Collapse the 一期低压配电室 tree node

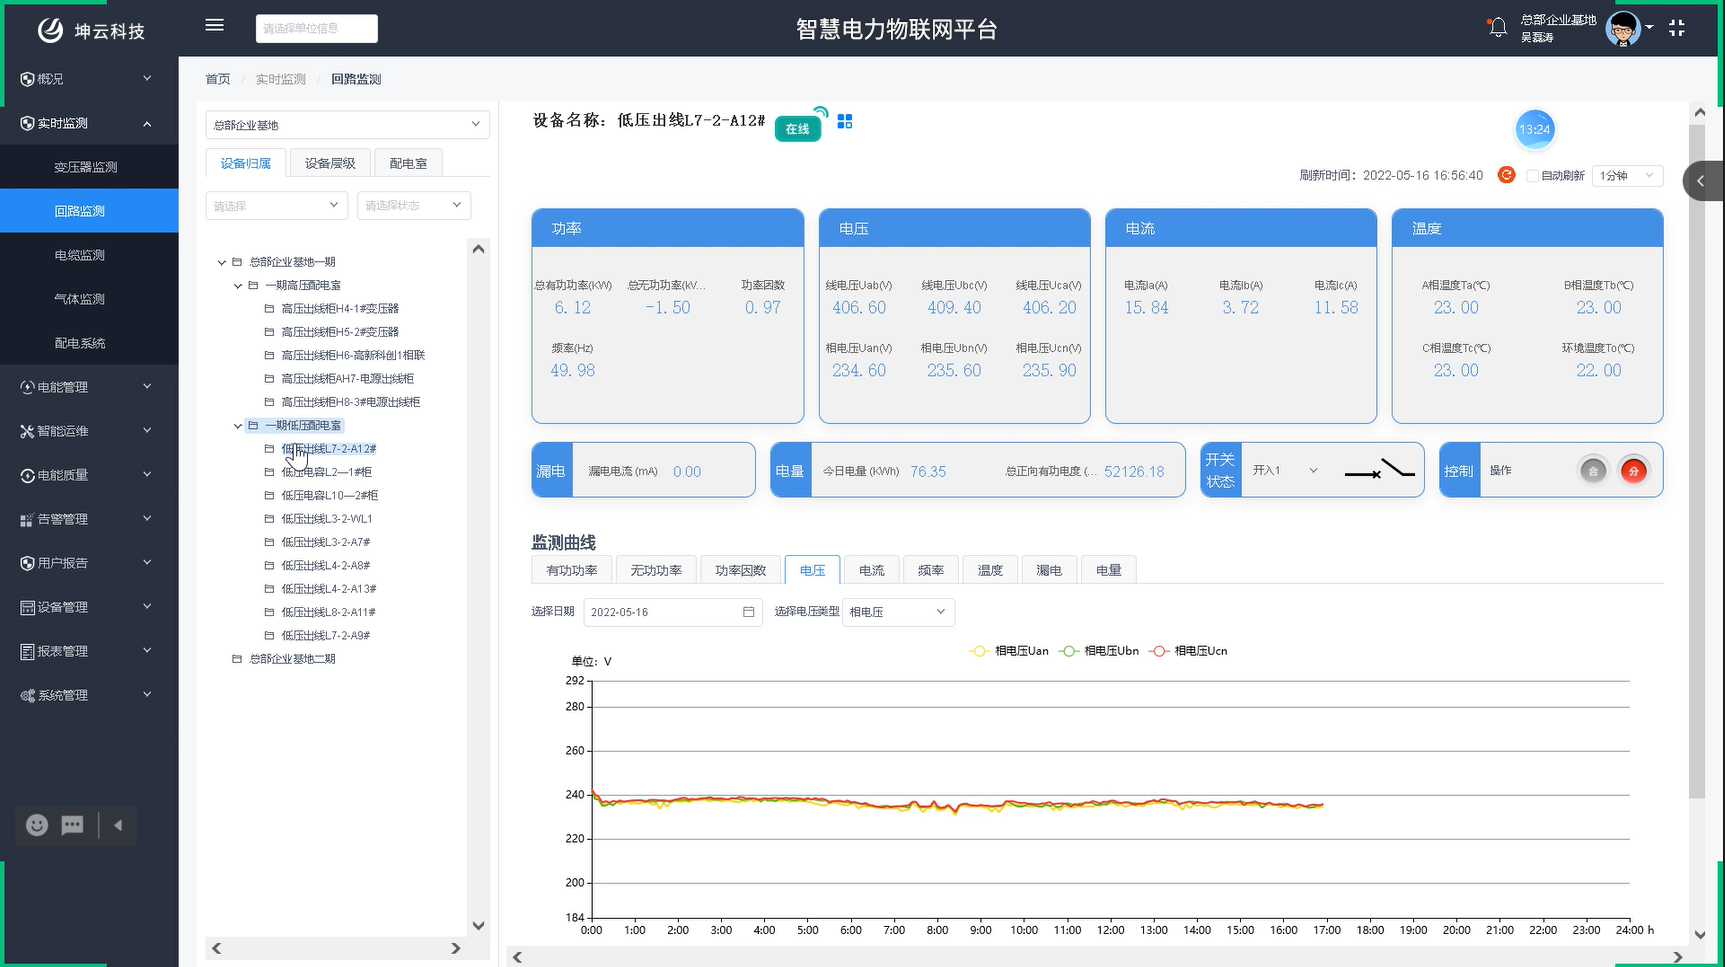click(238, 426)
